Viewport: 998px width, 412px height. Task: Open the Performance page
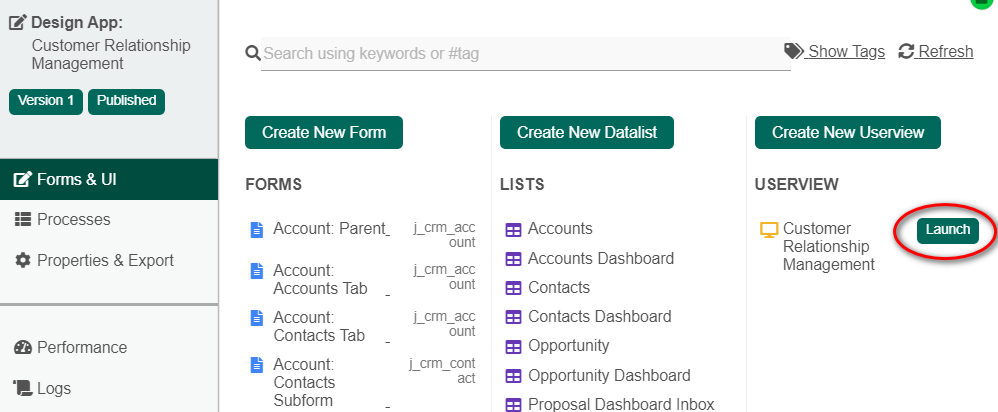pyautogui.click(x=82, y=347)
